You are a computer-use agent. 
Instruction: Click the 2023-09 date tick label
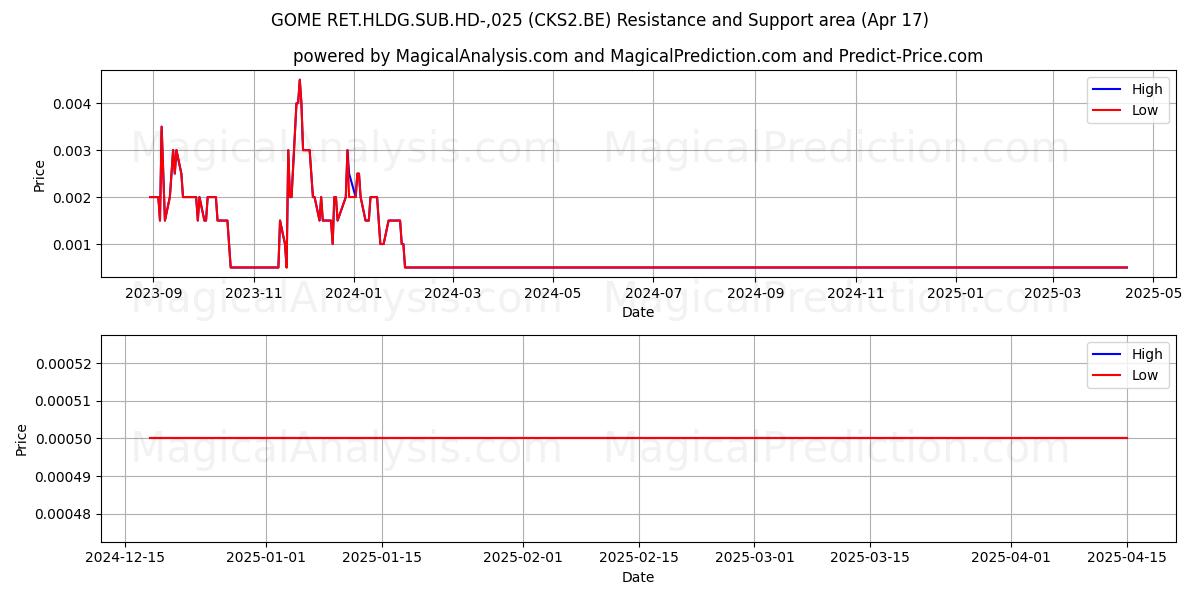(x=153, y=294)
